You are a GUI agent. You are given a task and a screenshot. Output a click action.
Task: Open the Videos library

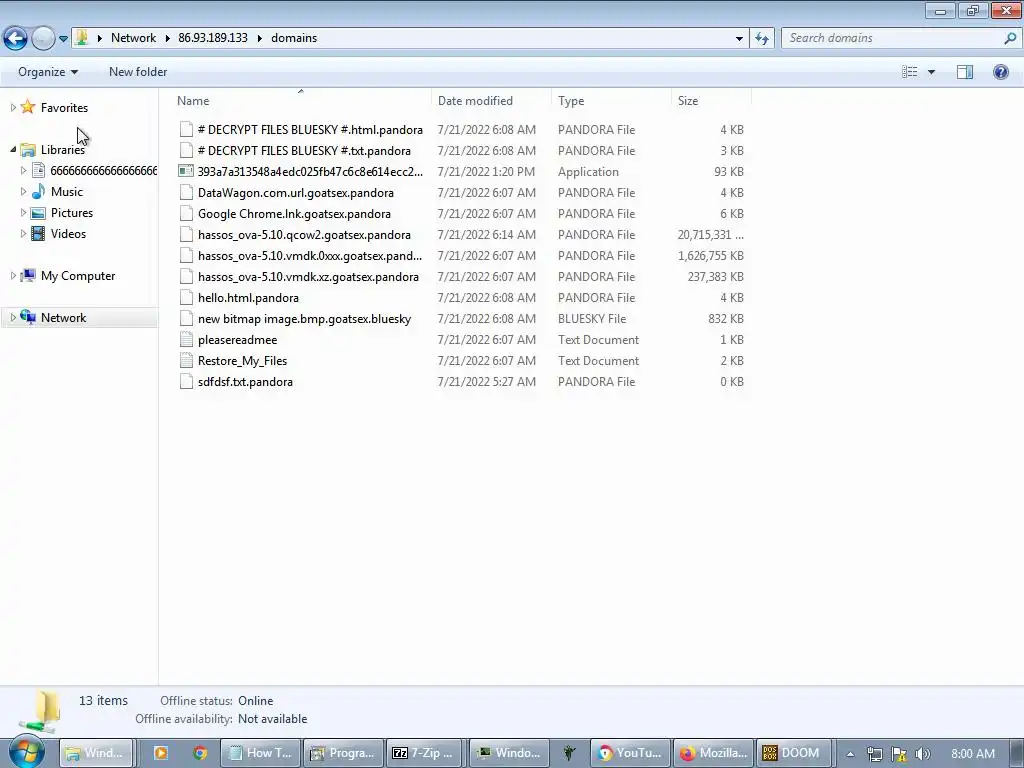[68, 234]
